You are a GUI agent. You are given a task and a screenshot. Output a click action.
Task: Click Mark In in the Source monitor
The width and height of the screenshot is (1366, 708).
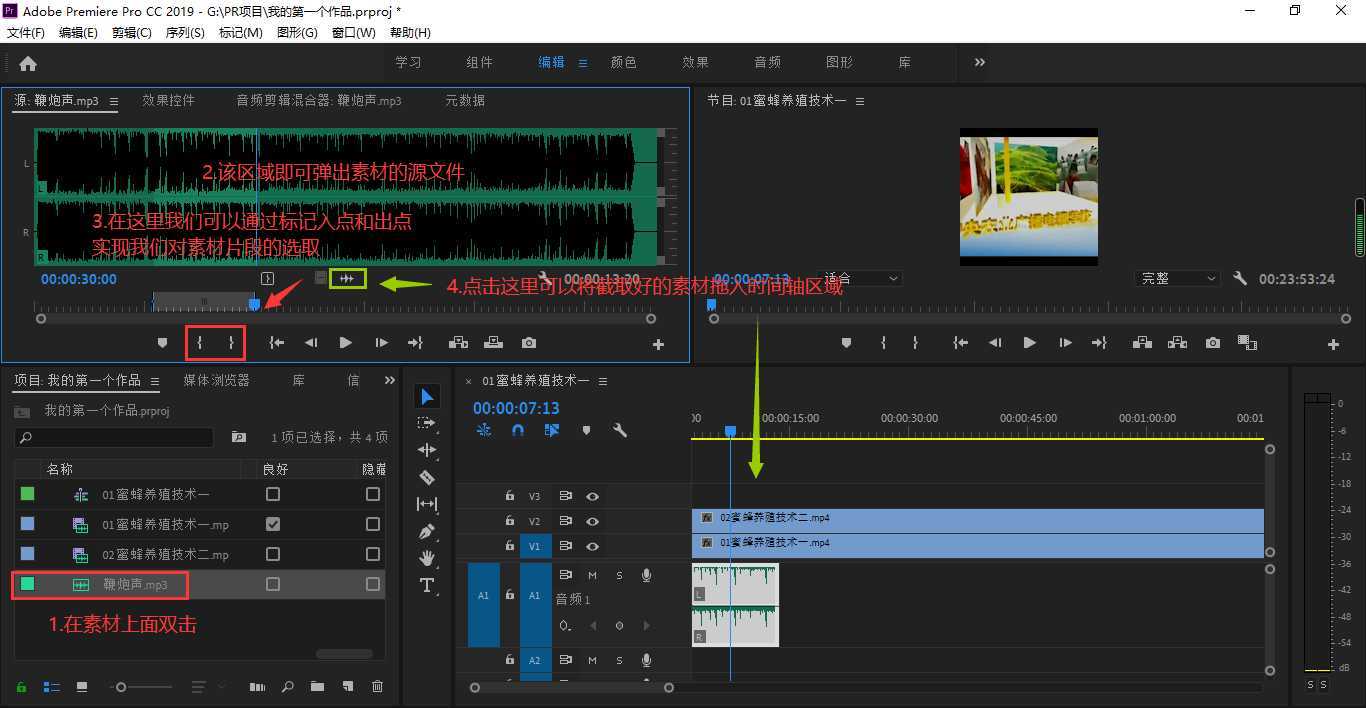click(x=200, y=343)
